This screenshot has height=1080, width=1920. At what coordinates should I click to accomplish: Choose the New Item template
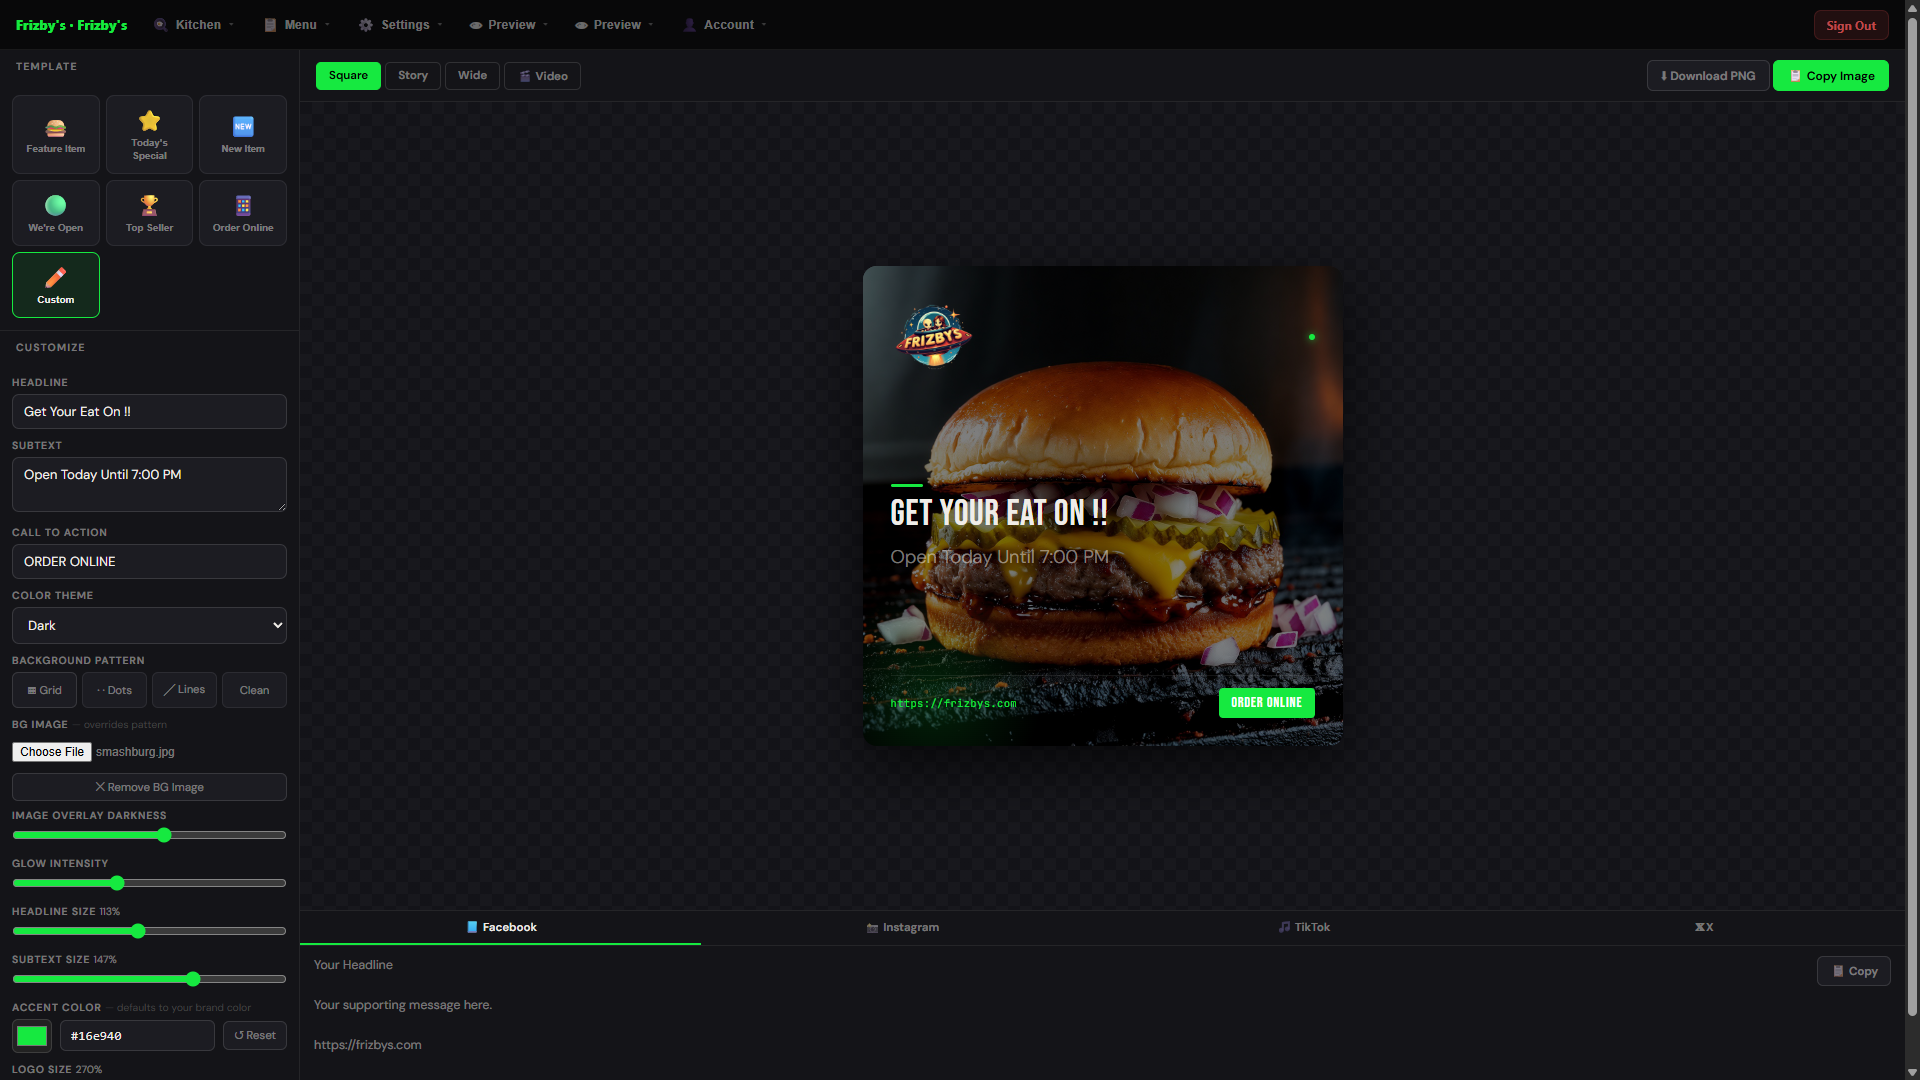(242, 134)
